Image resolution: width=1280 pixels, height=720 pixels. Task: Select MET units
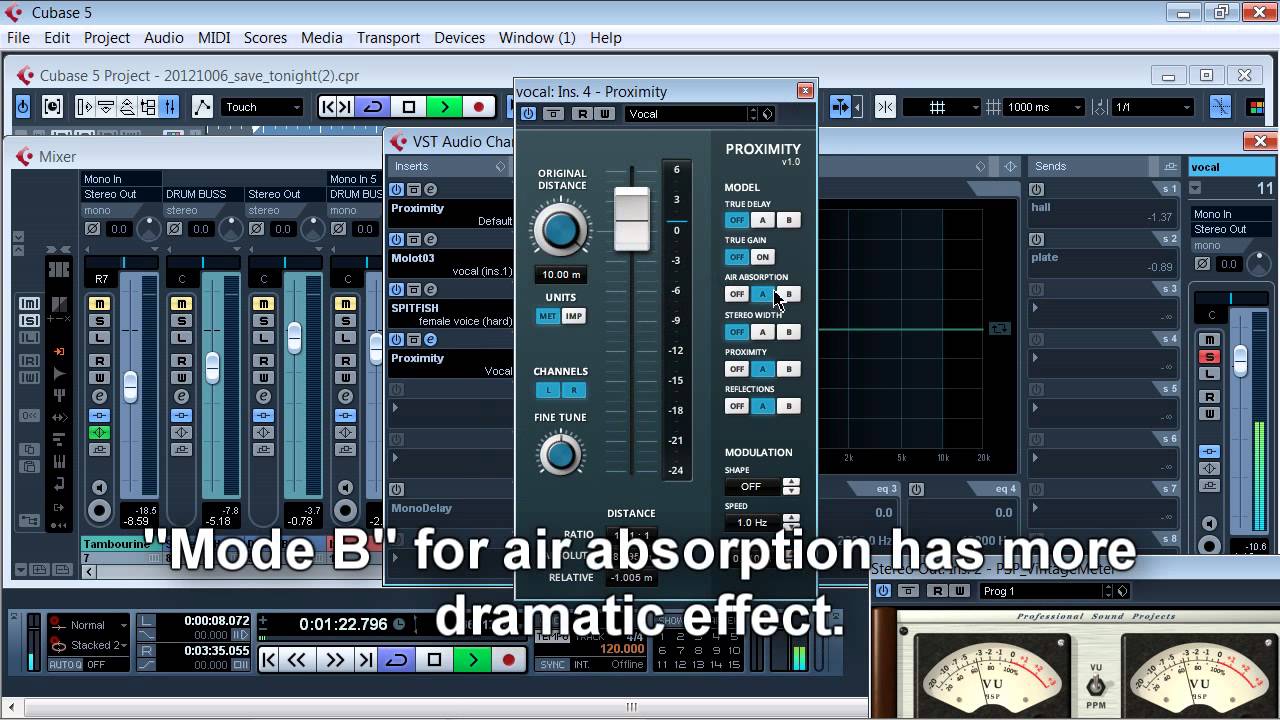[x=548, y=316]
